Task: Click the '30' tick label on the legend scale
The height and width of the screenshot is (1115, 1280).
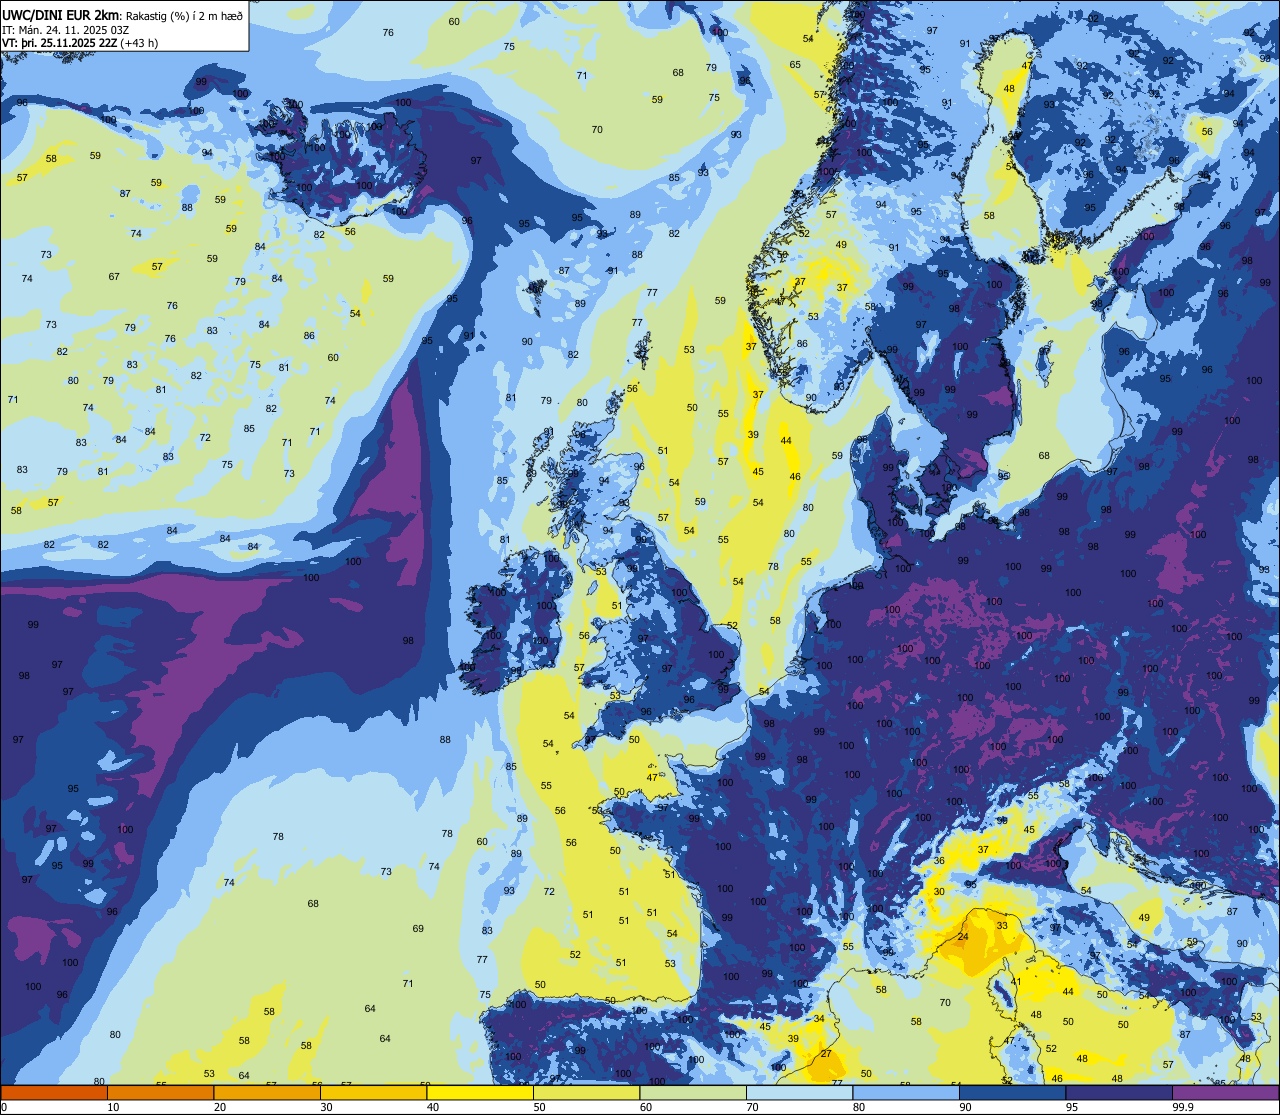Action: pos(326,1106)
